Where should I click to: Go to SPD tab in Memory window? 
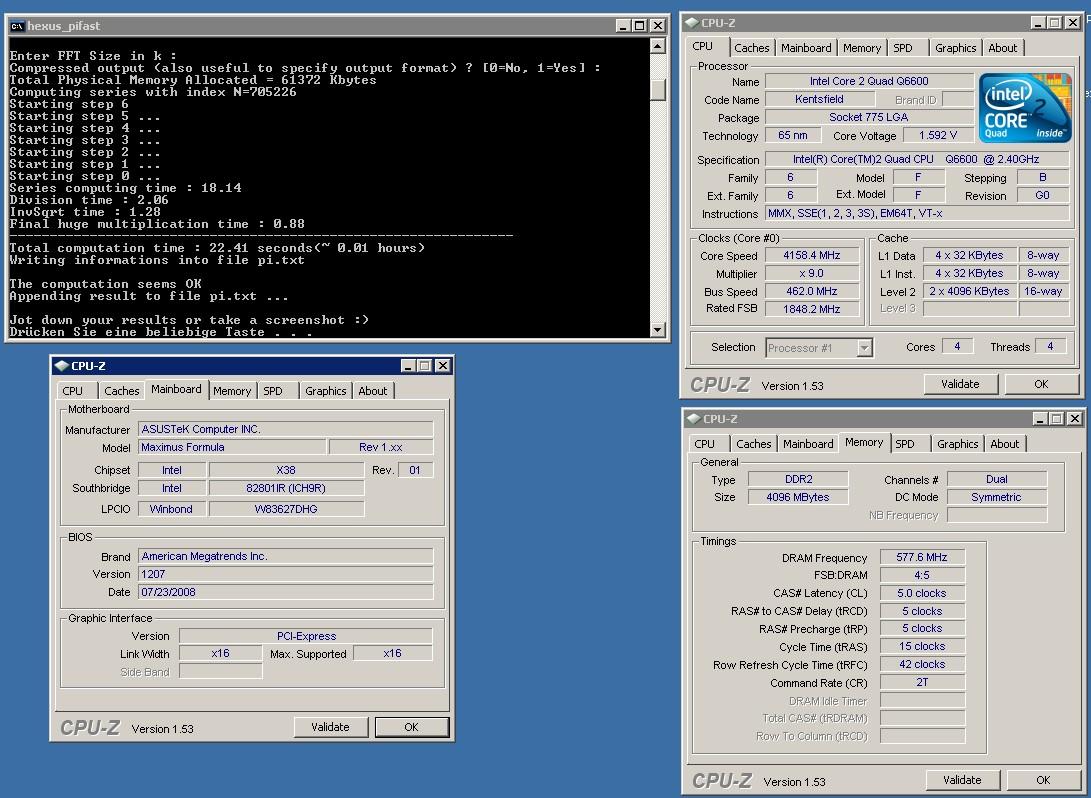[905, 444]
